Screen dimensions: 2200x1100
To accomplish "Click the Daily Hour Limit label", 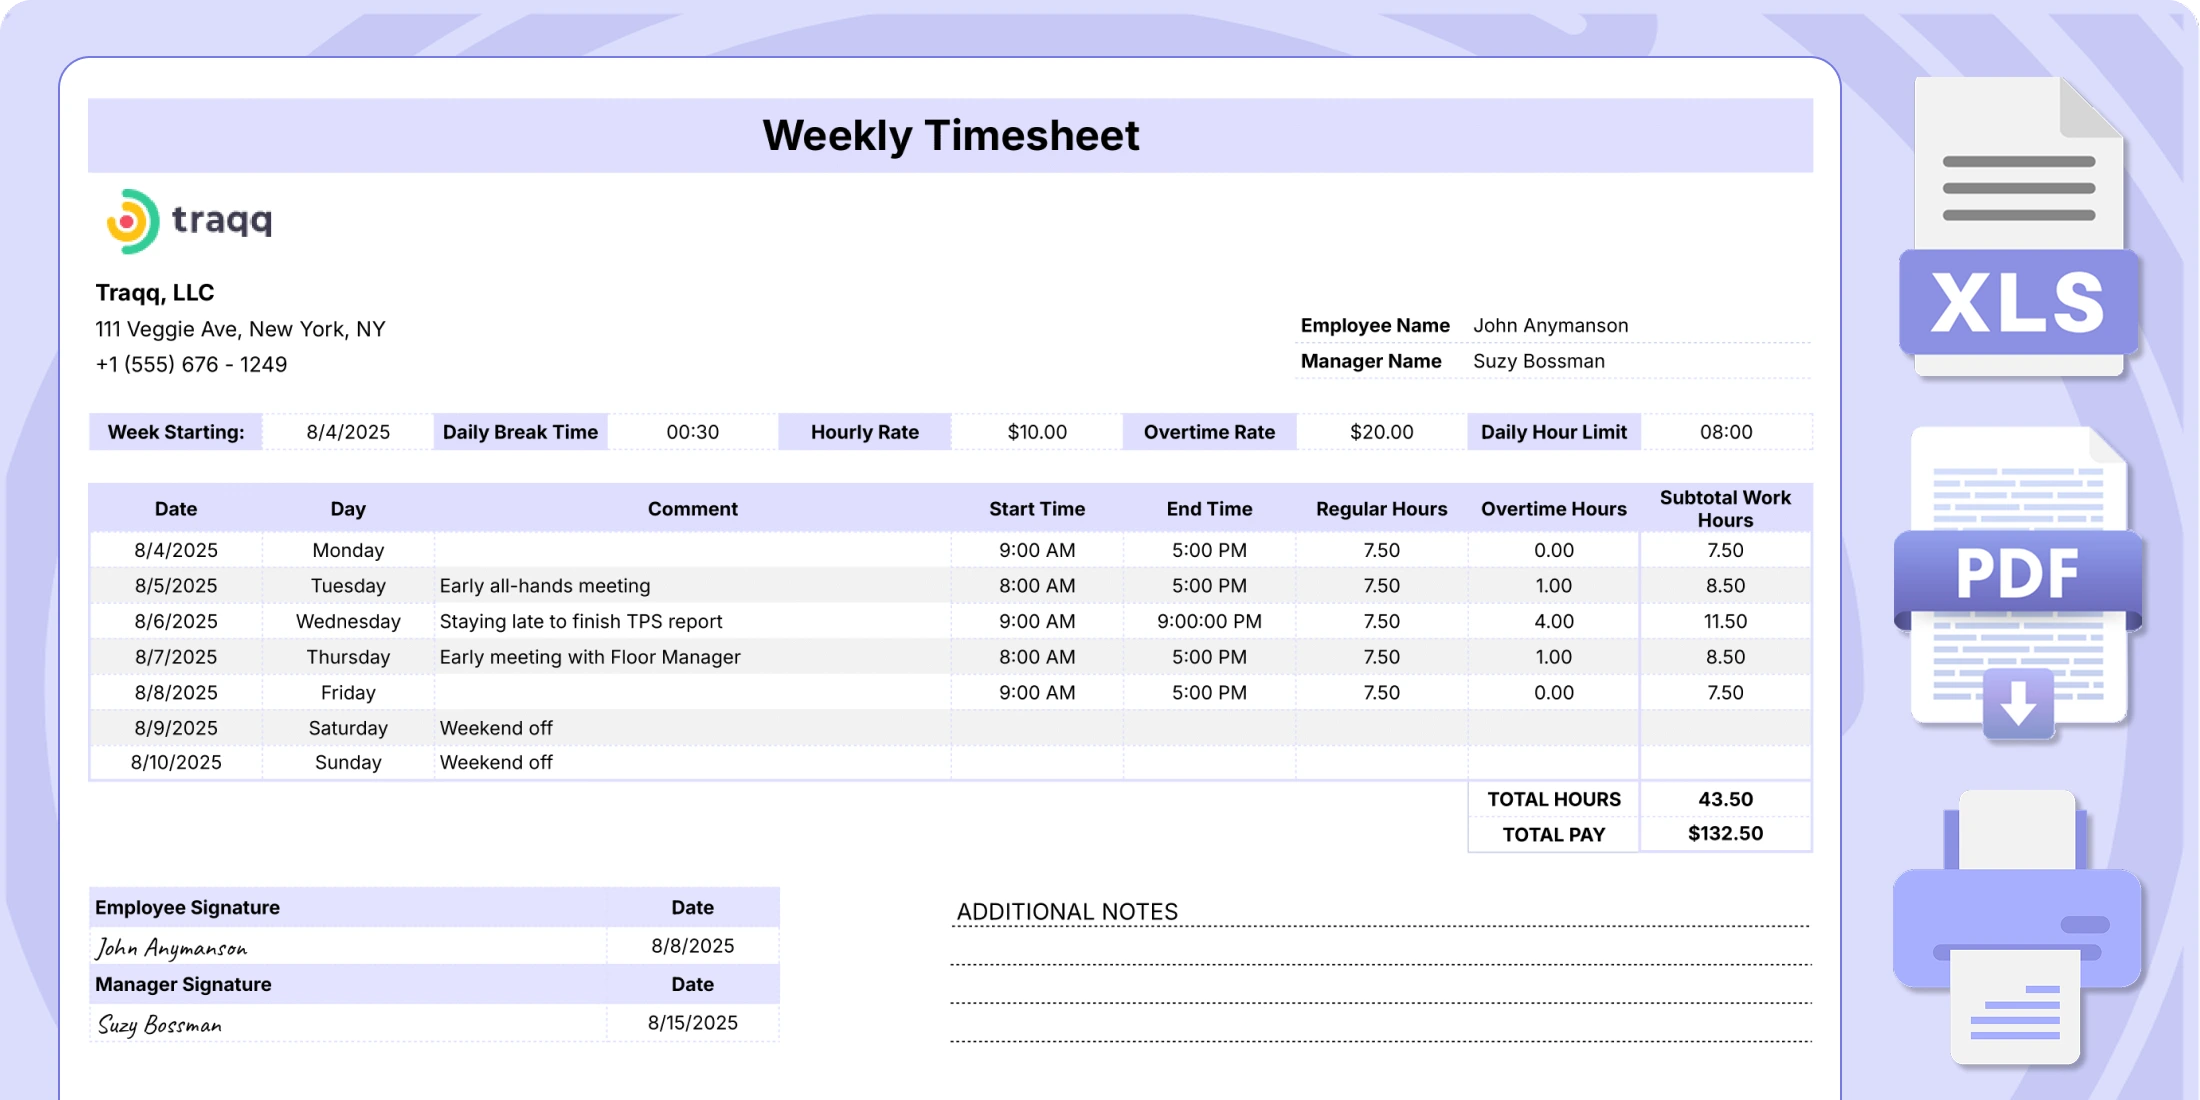I will tap(1554, 432).
